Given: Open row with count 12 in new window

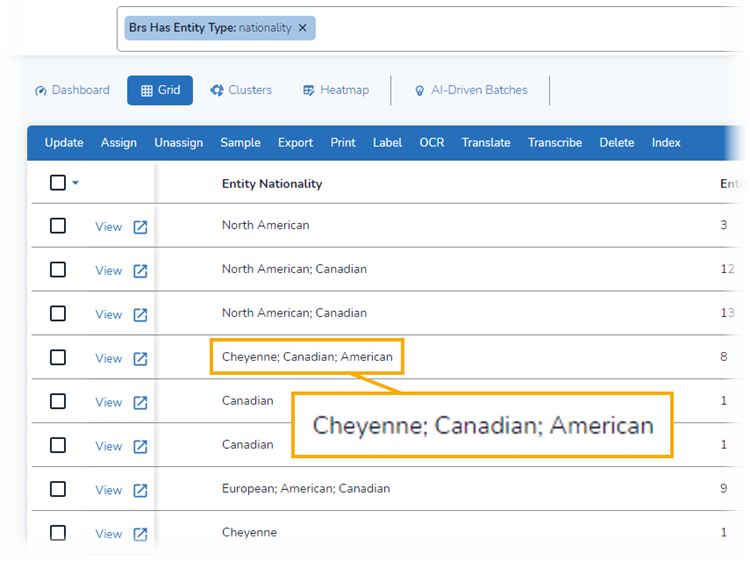Looking at the screenshot, I should 140,271.
